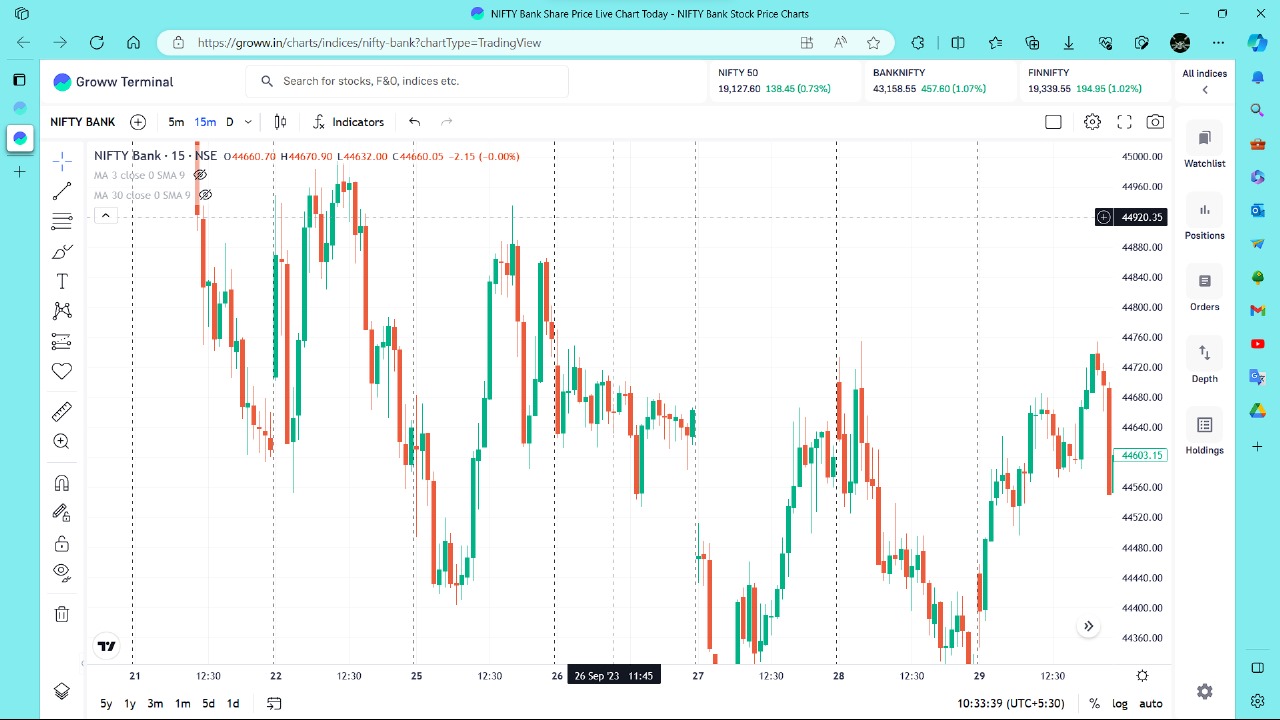Select the brush drawing tool

click(62, 252)
